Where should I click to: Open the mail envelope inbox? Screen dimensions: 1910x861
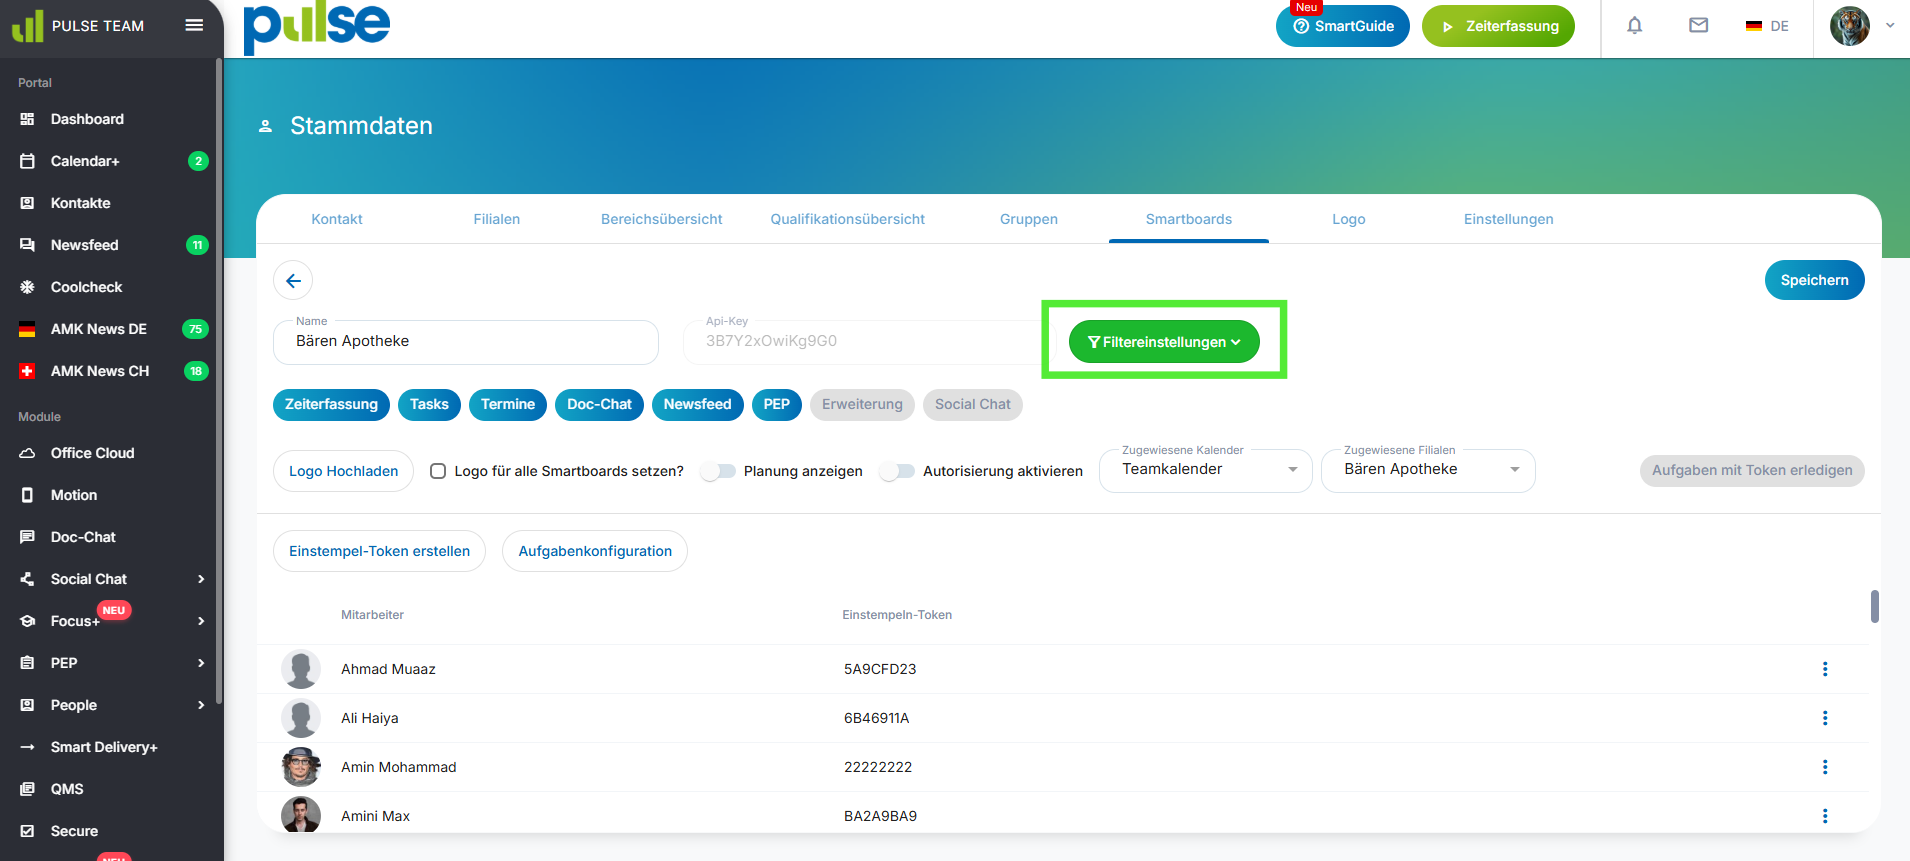[x=1699, y=26]
